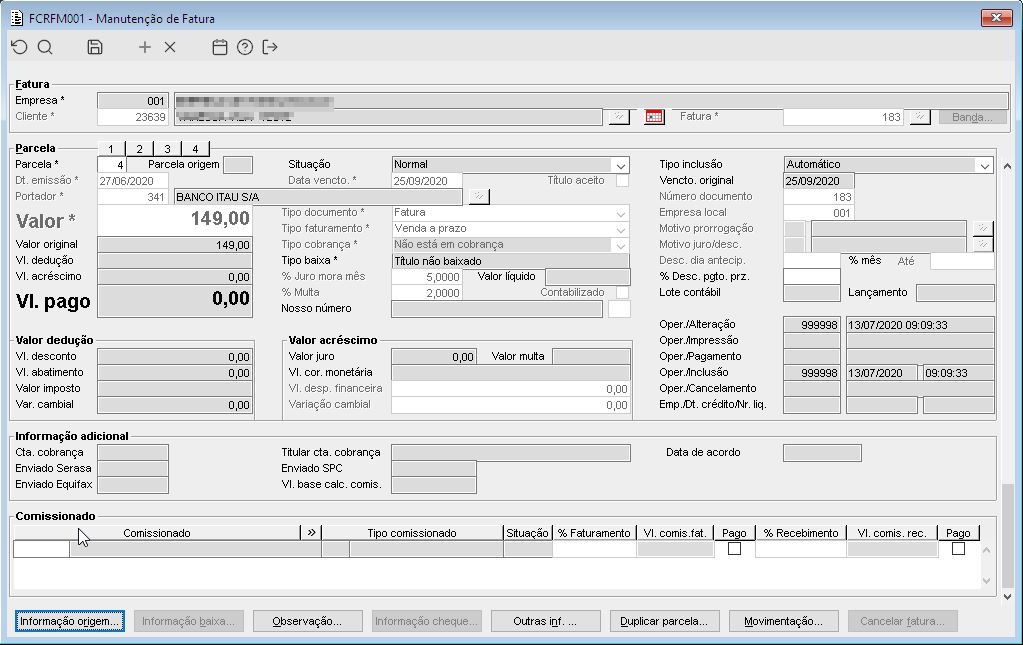Open the Tipo inclusão dropdown
Screen dimensions: 1023x645
pos(982,165)
